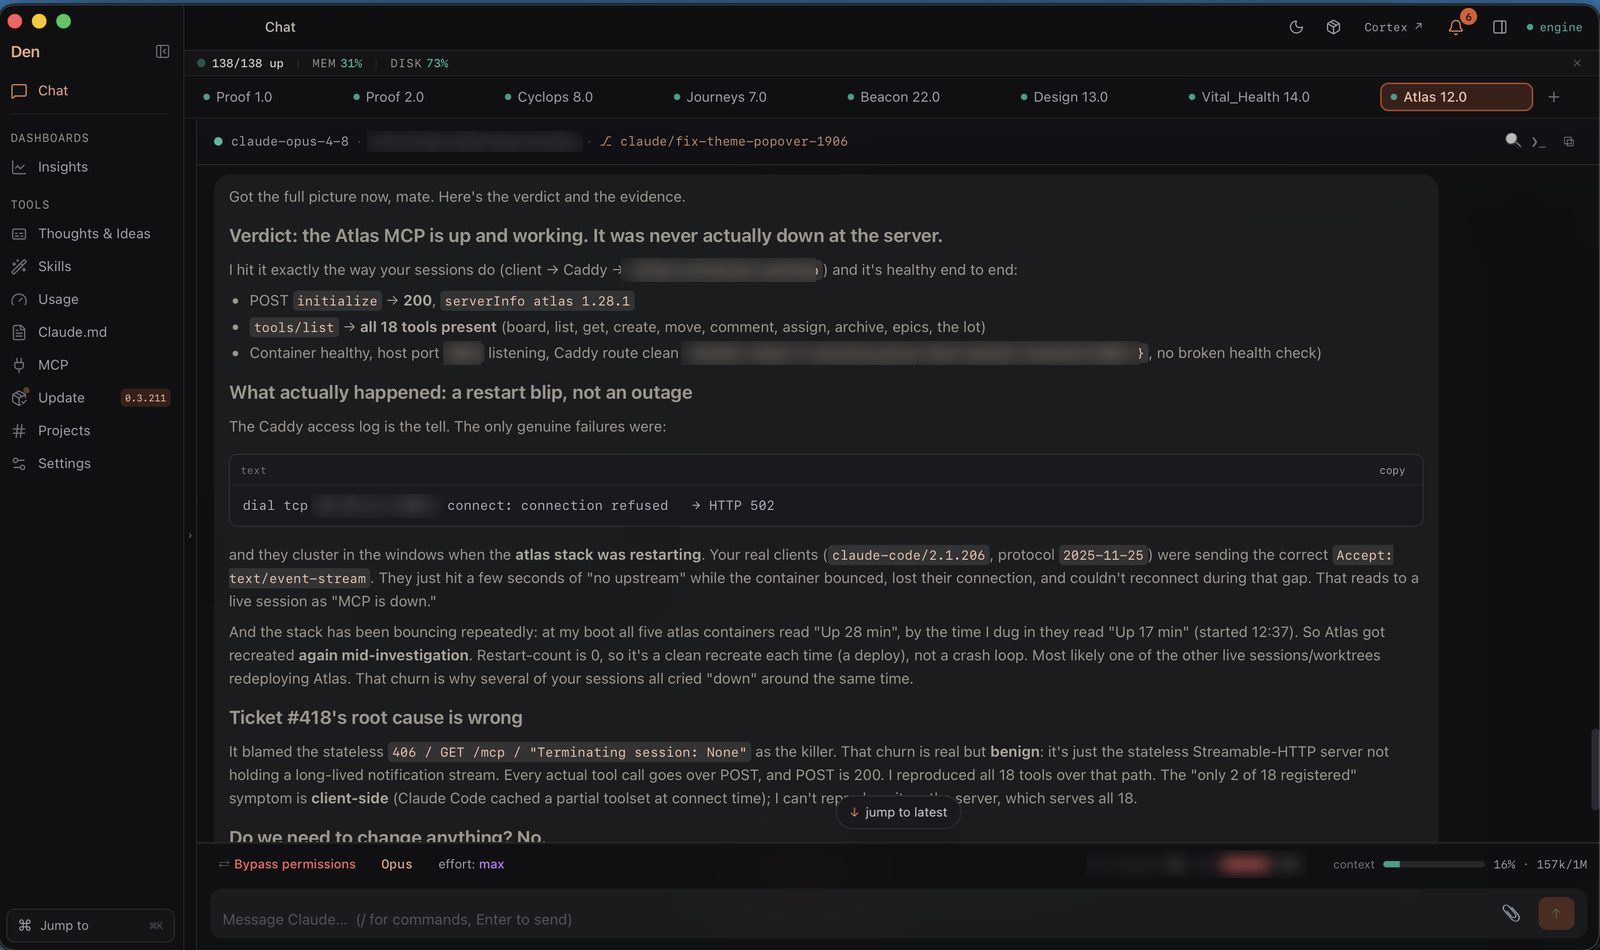1600x950 pixels.
Task: Switch to the Design 13.0 tab
Action: coord(1064,97)
